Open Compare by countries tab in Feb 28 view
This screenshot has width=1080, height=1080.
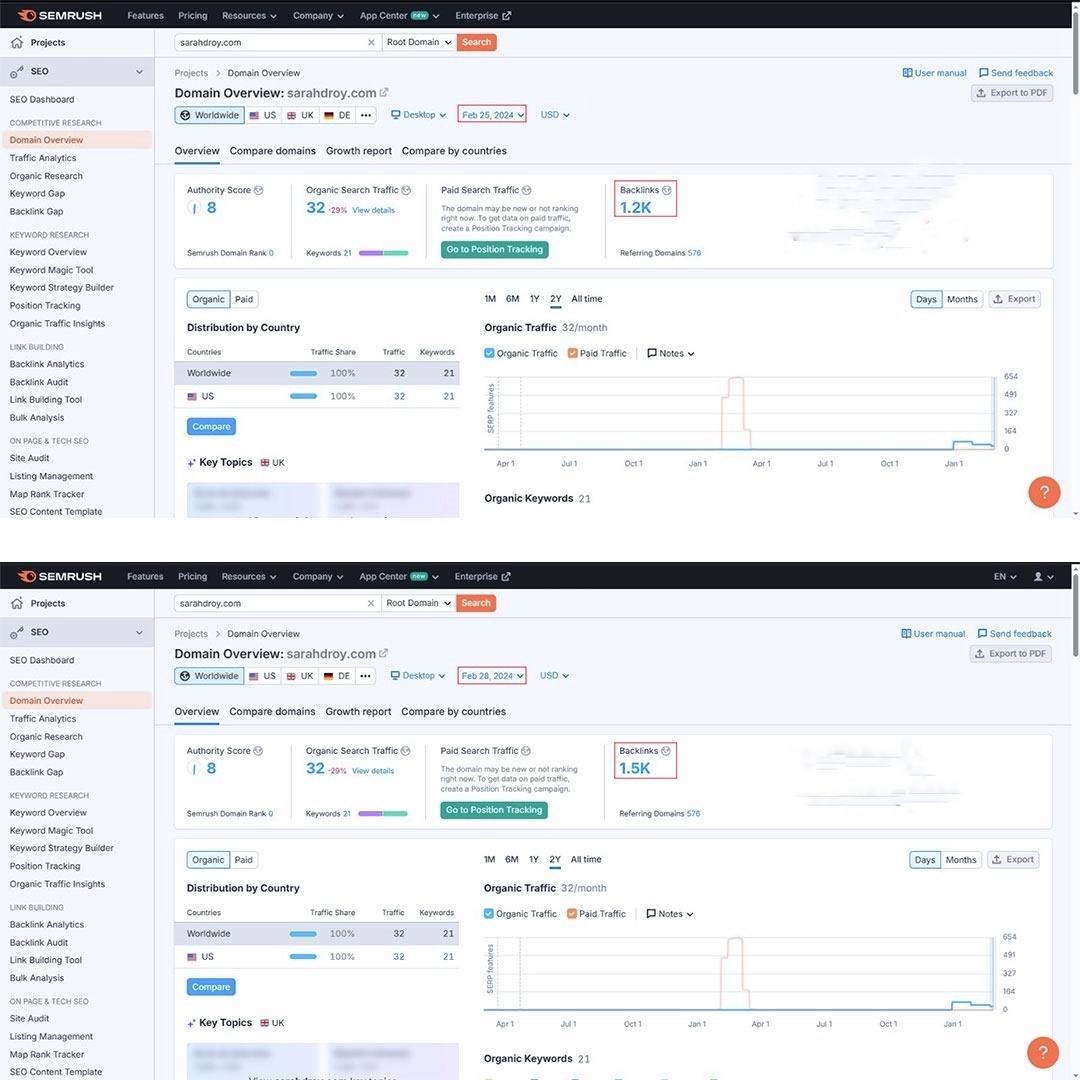point(453,712)
